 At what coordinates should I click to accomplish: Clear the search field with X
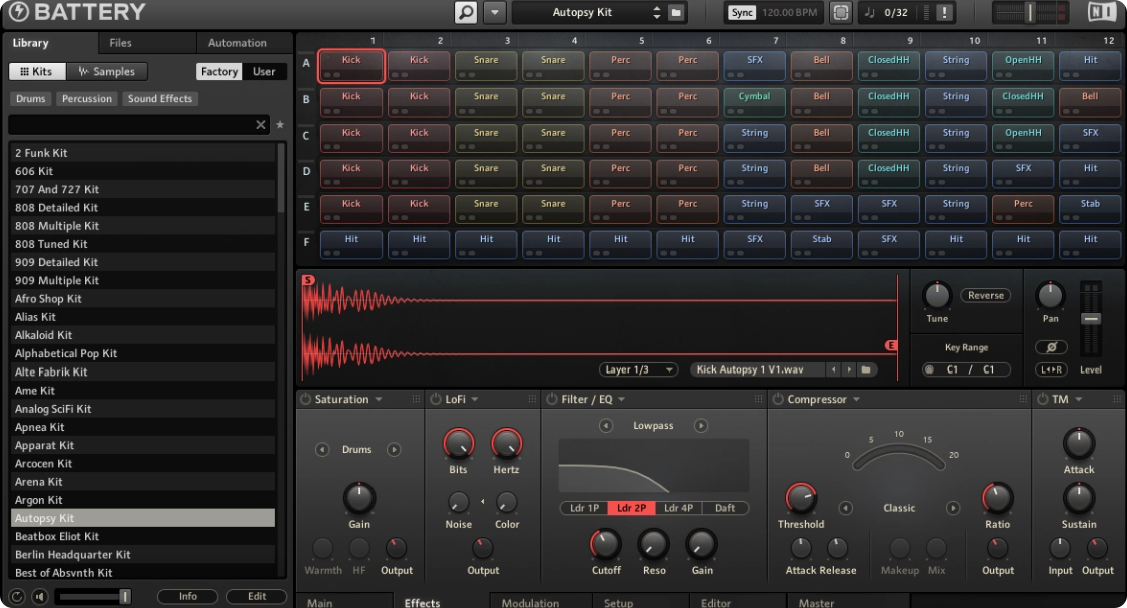(x=261, y=125)
